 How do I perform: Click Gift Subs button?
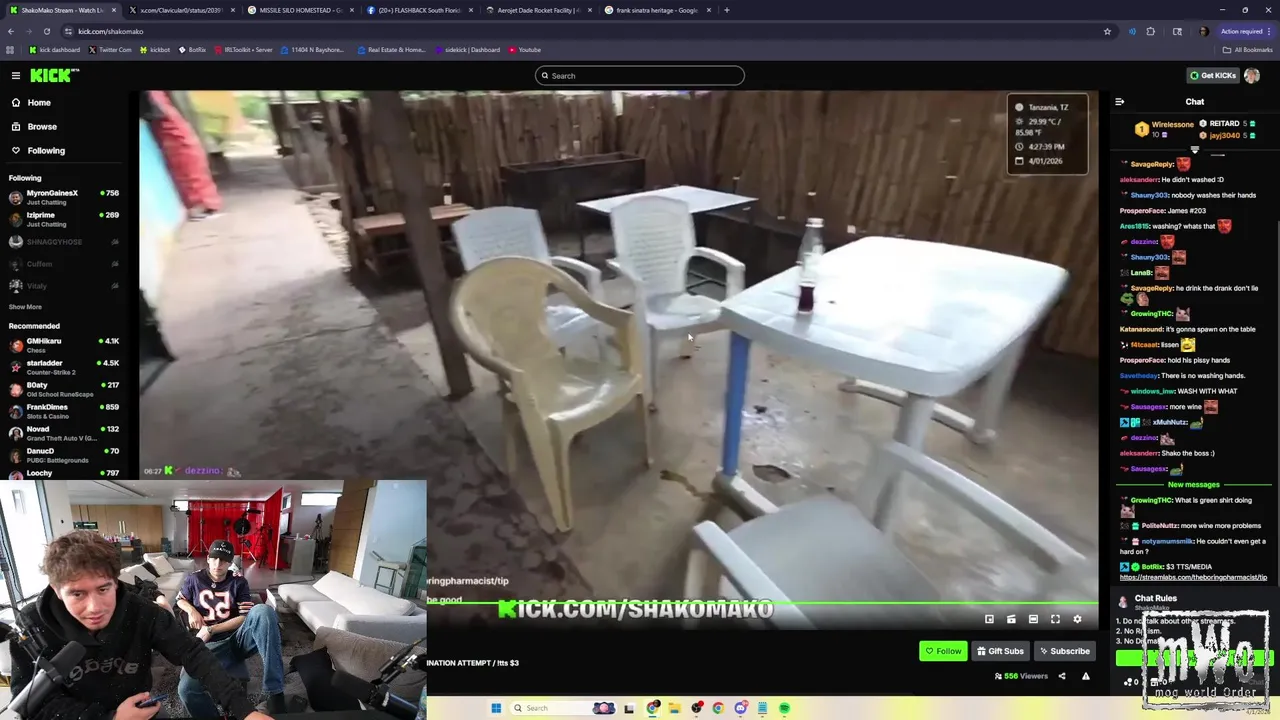1000,651
